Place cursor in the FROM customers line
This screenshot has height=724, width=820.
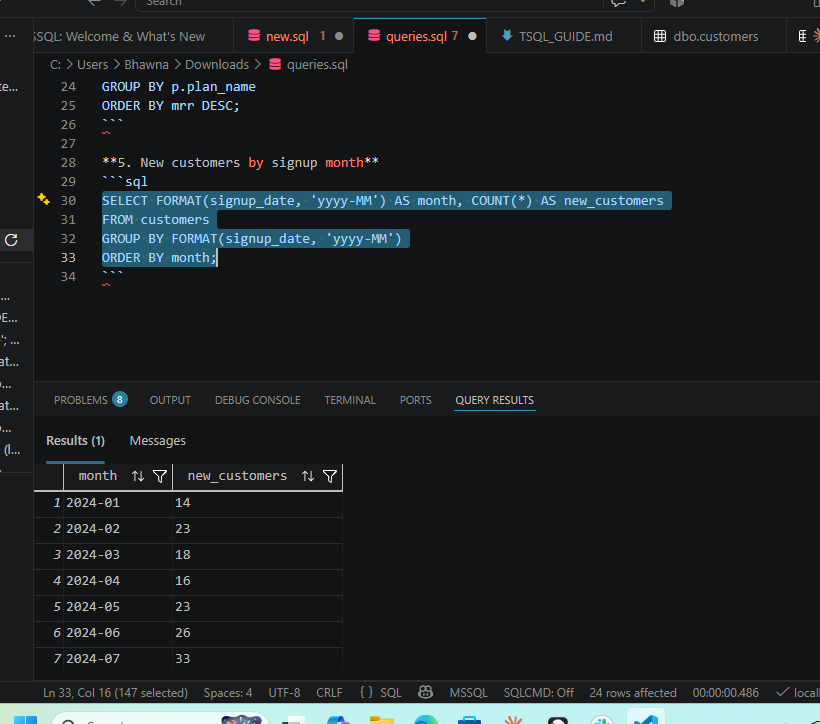[155, 220]
